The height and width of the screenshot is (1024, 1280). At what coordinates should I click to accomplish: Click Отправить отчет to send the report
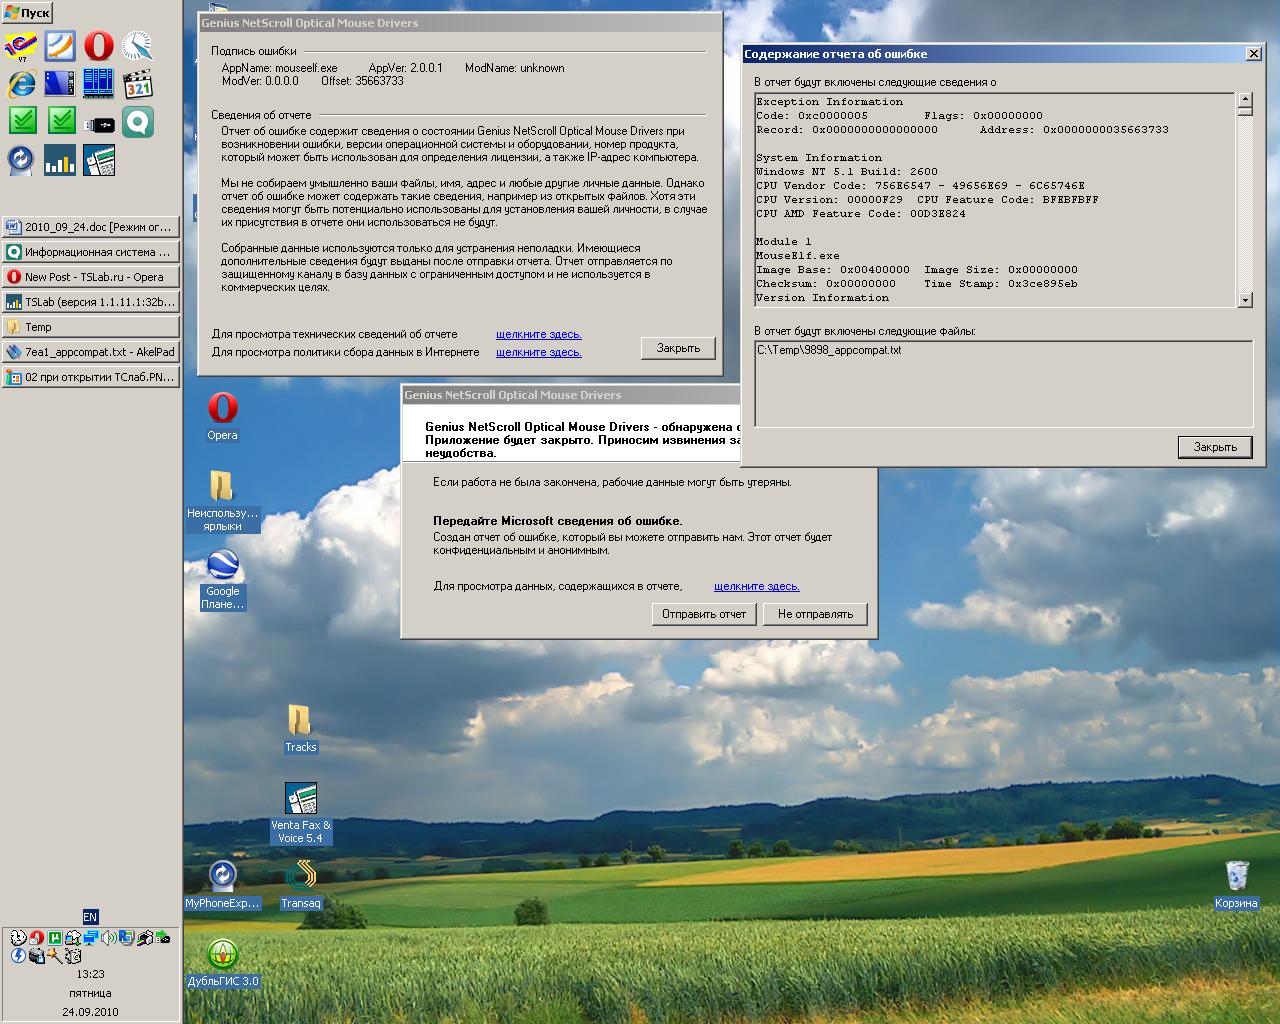point(704,614)
